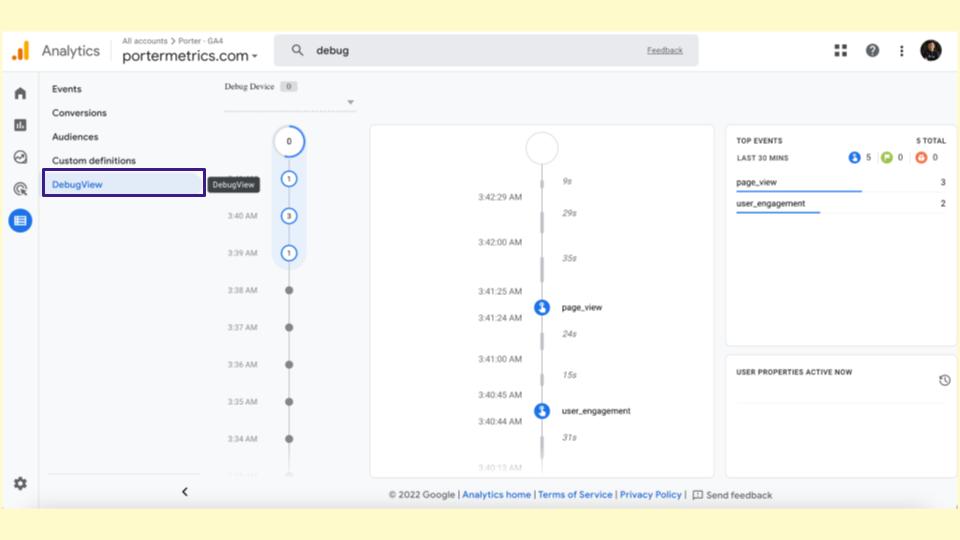
Task: Click All accounts in the breadcrumb
Action: 144,40
